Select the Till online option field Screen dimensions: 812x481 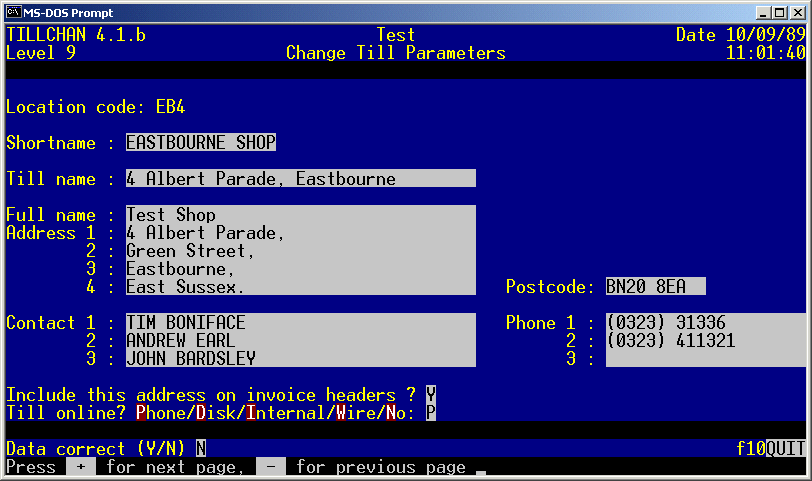click(x=431, y=412)
